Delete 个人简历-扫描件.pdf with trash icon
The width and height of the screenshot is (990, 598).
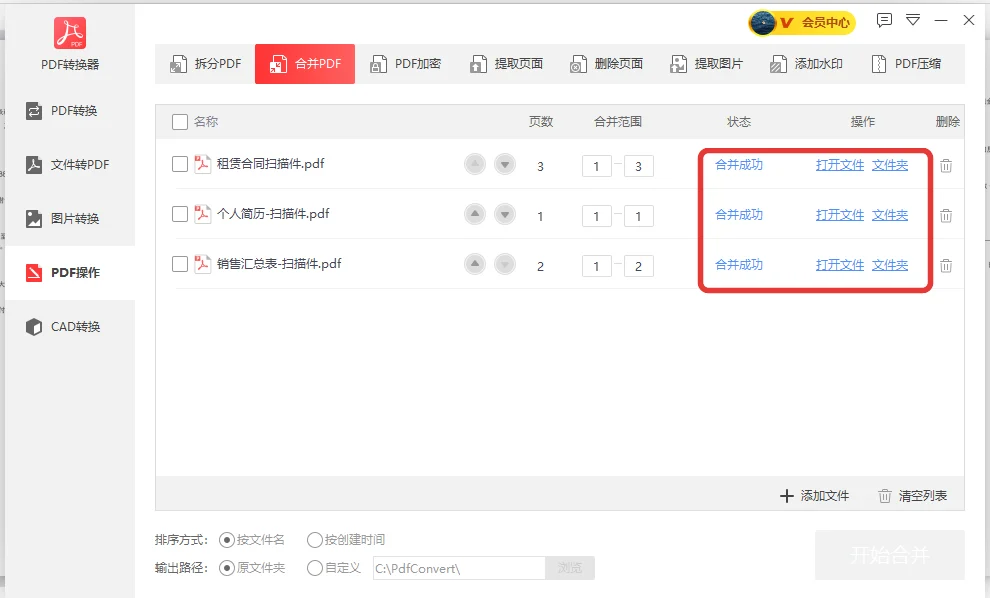click(x=946, y=215)
